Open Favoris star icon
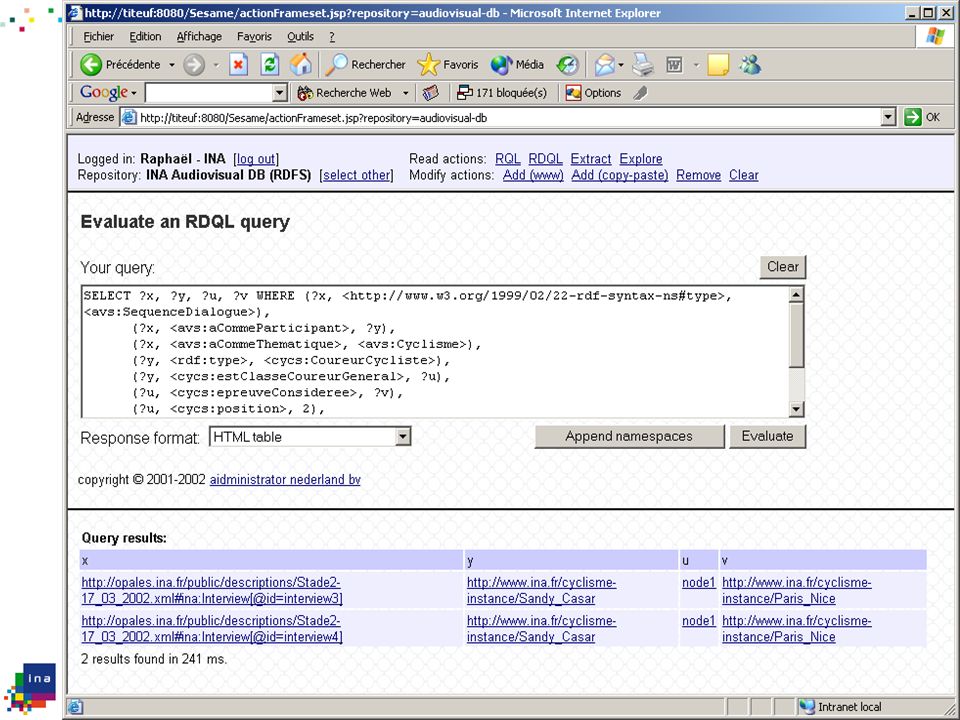 [x=428, y=64]
